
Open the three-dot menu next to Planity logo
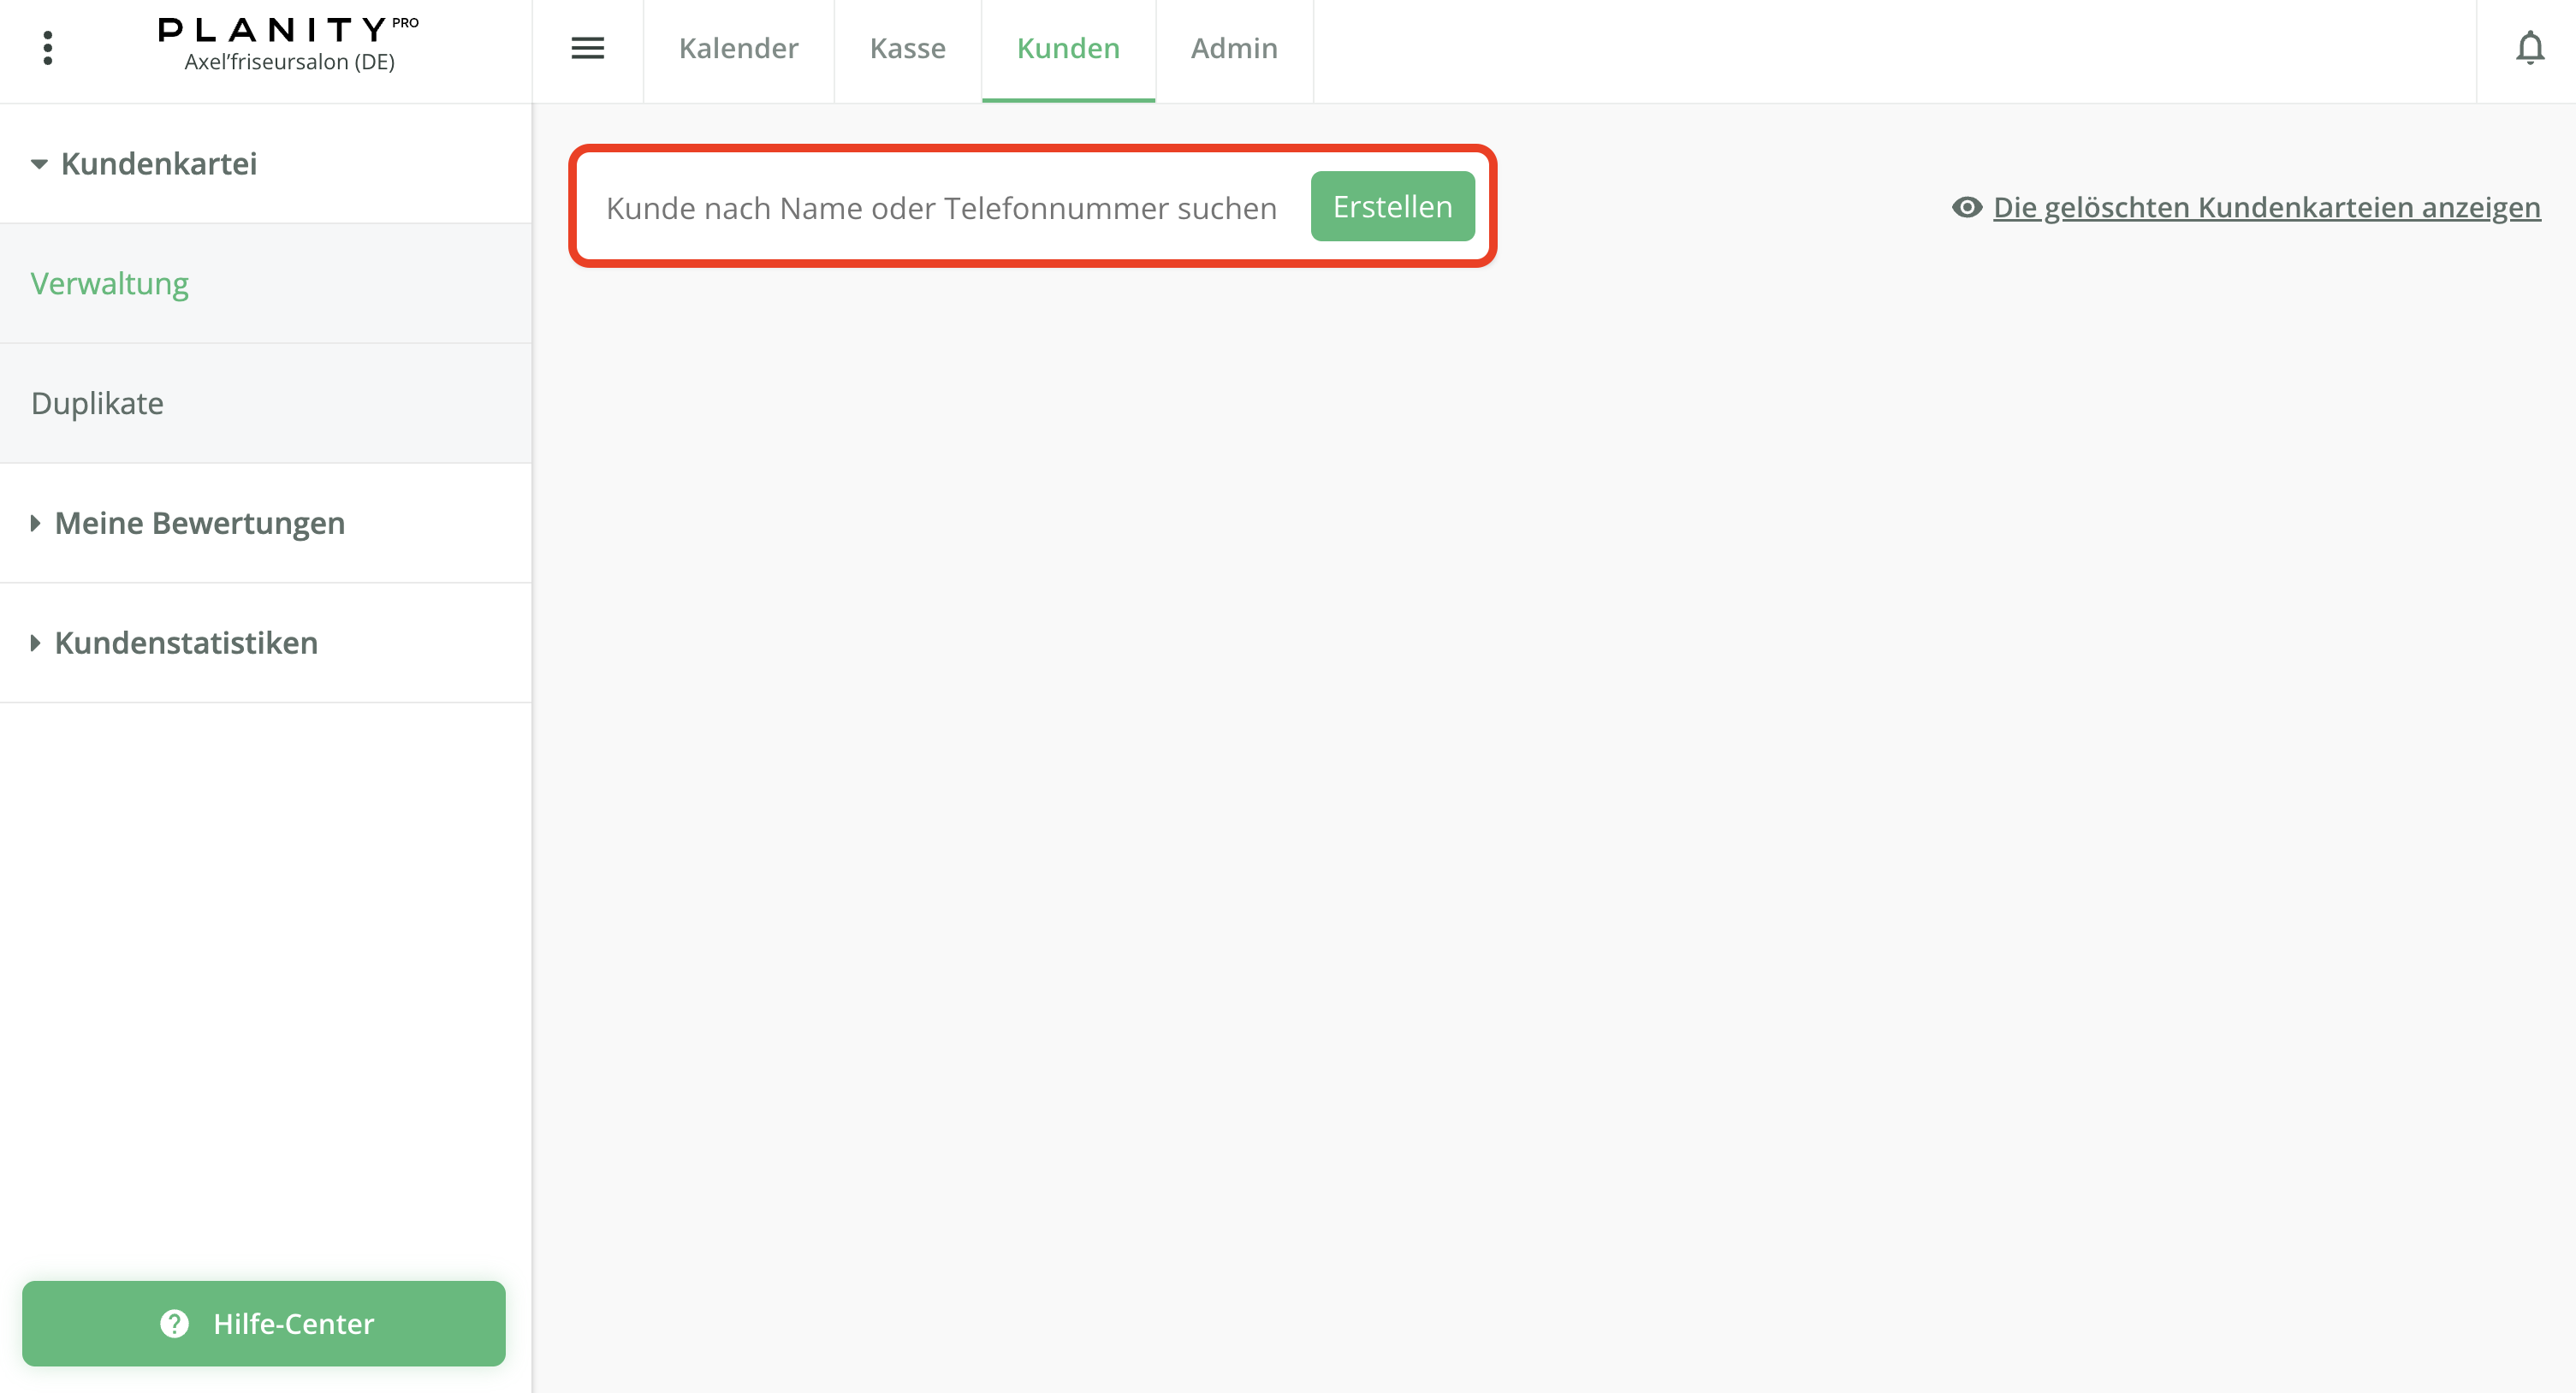click(x=47, y=47)
